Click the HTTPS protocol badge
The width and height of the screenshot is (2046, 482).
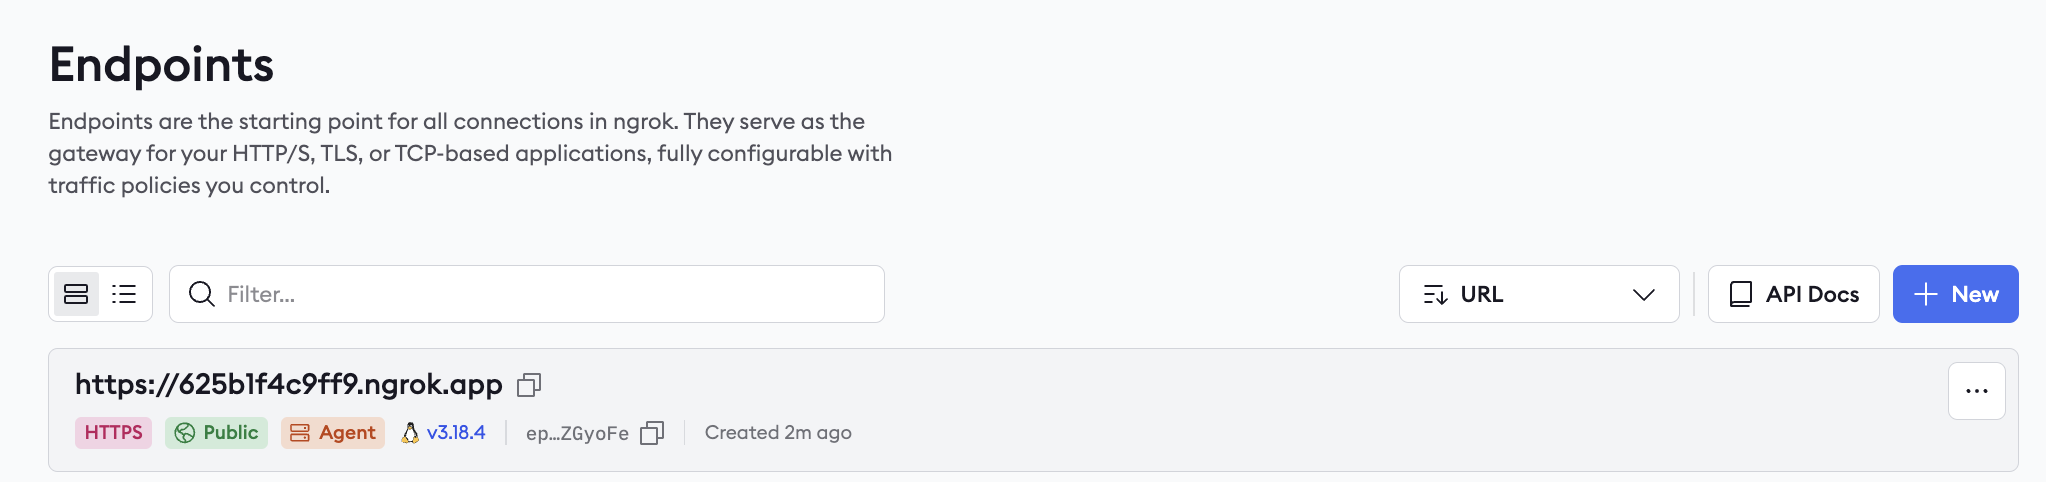click(113, 433)
